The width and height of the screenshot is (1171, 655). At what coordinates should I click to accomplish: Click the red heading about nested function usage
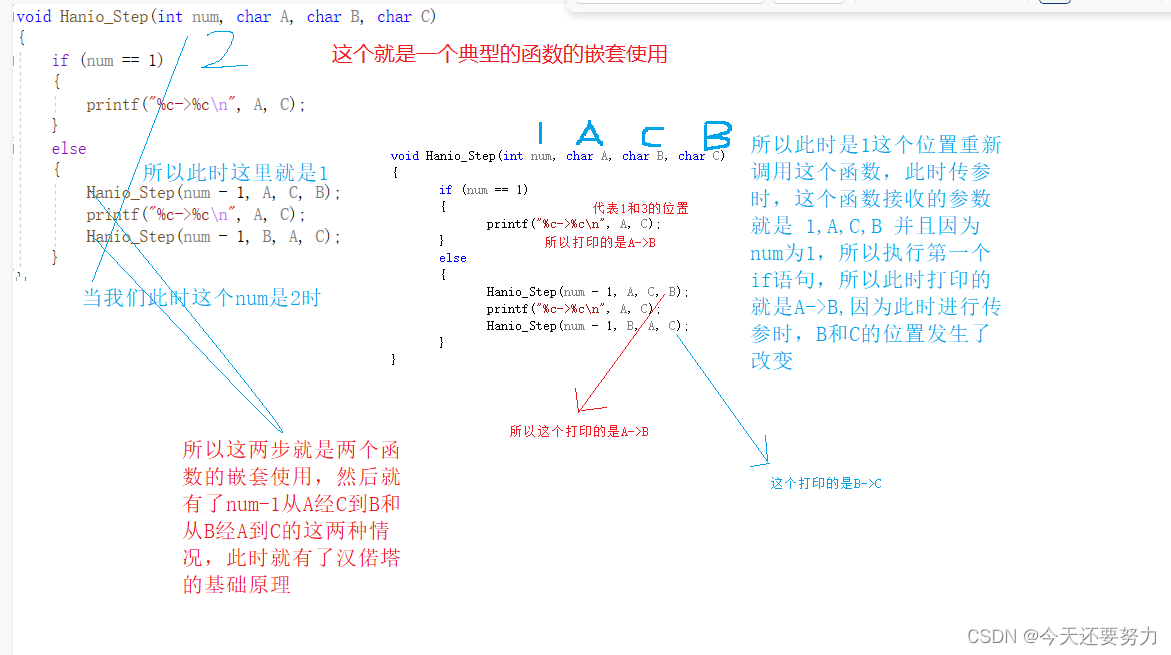coord(499,54)
